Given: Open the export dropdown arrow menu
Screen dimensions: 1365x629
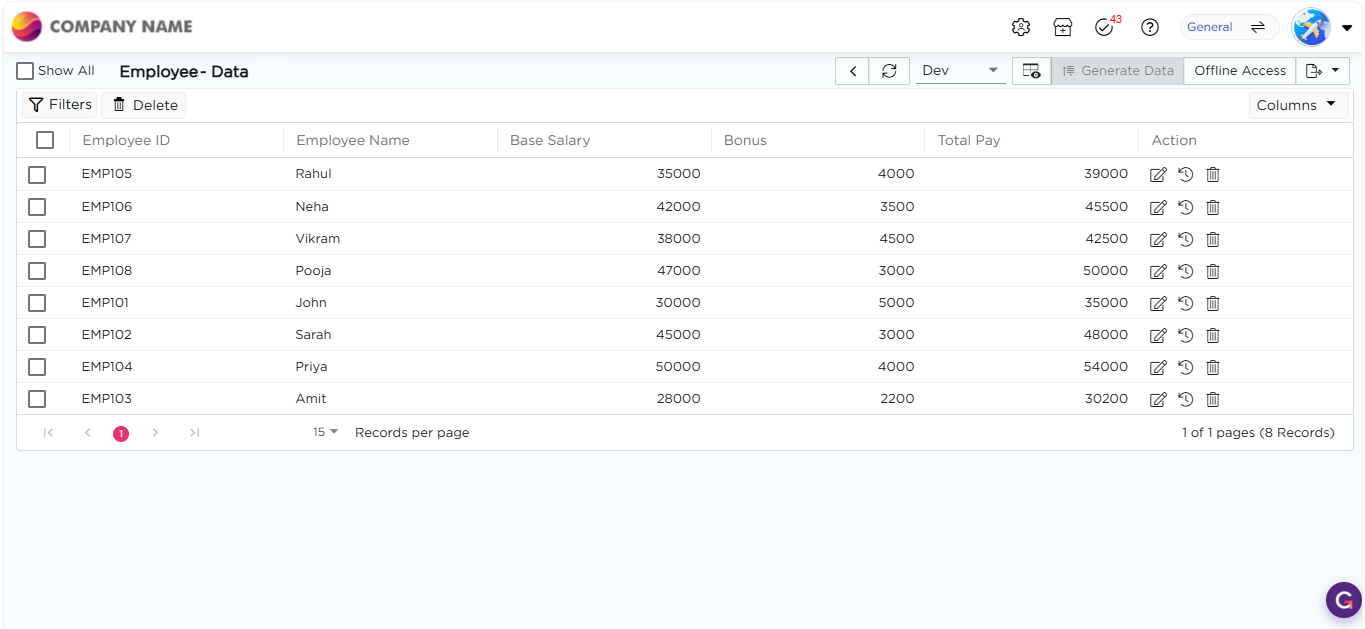Looking at the screenshot, I should coord(1322,71).
